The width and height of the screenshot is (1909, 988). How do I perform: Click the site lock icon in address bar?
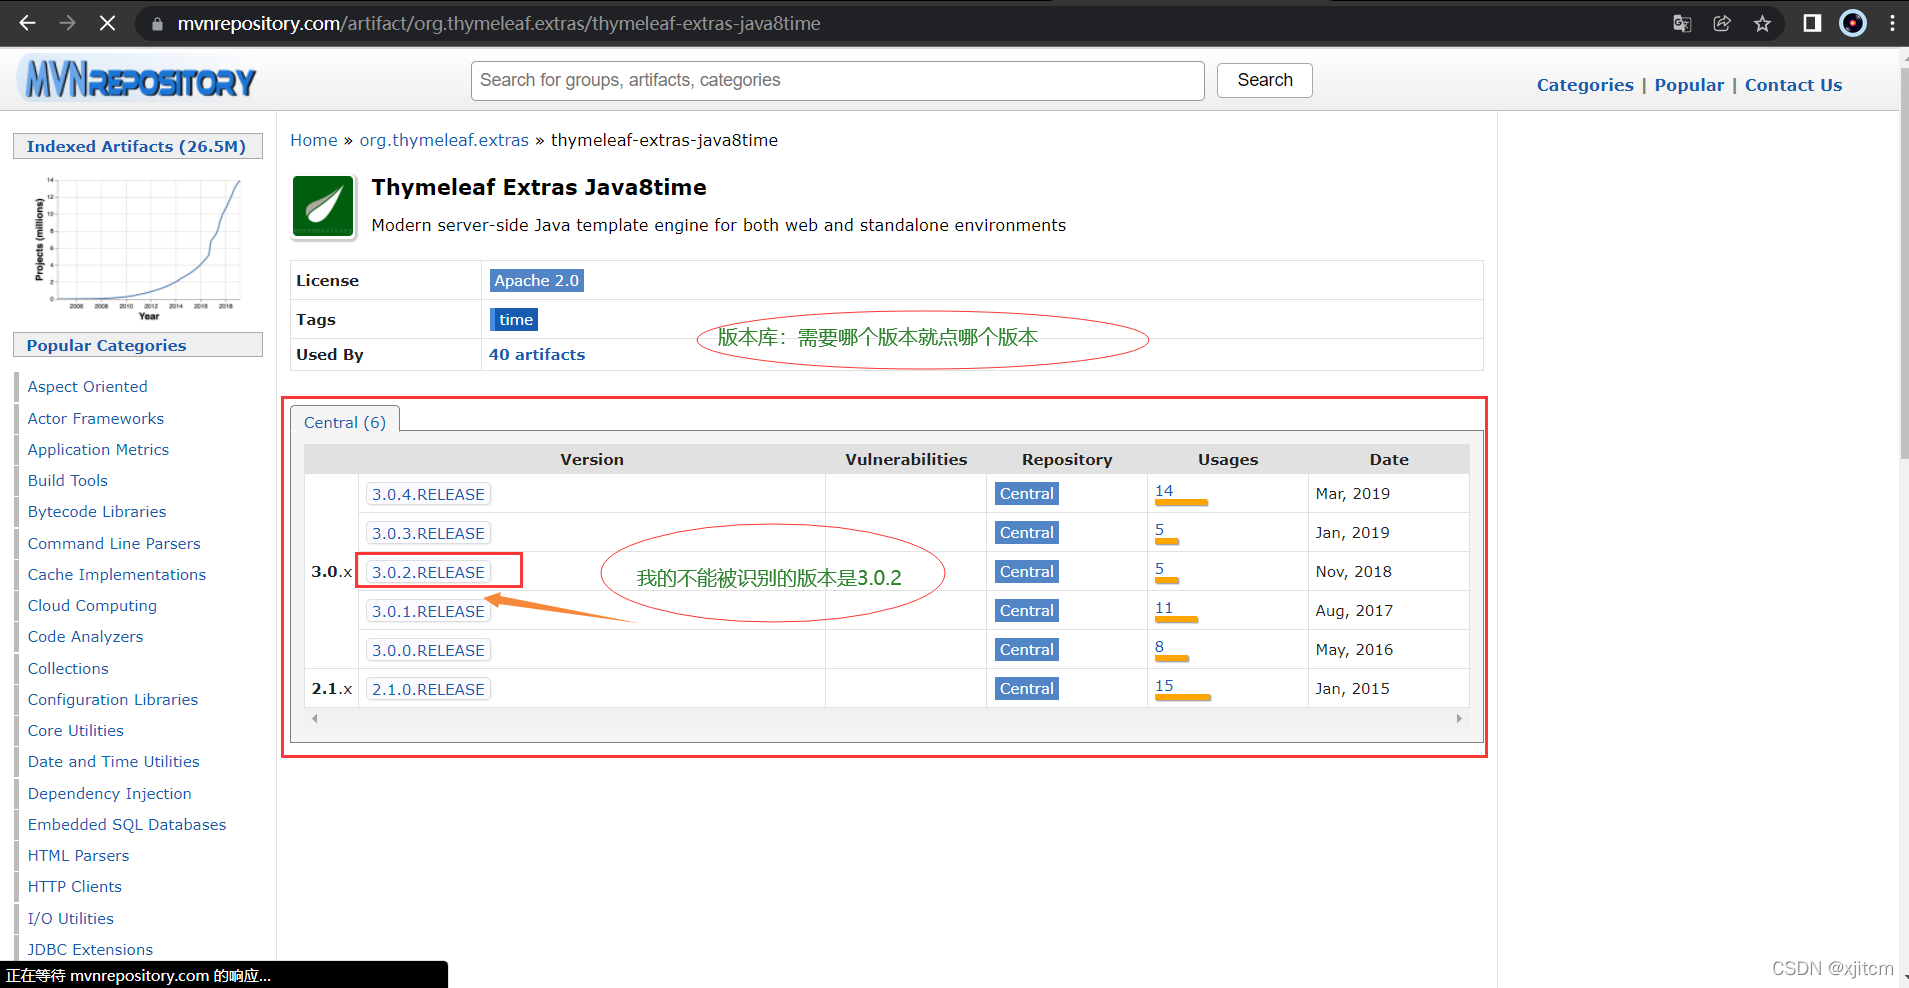pos(156,23)
